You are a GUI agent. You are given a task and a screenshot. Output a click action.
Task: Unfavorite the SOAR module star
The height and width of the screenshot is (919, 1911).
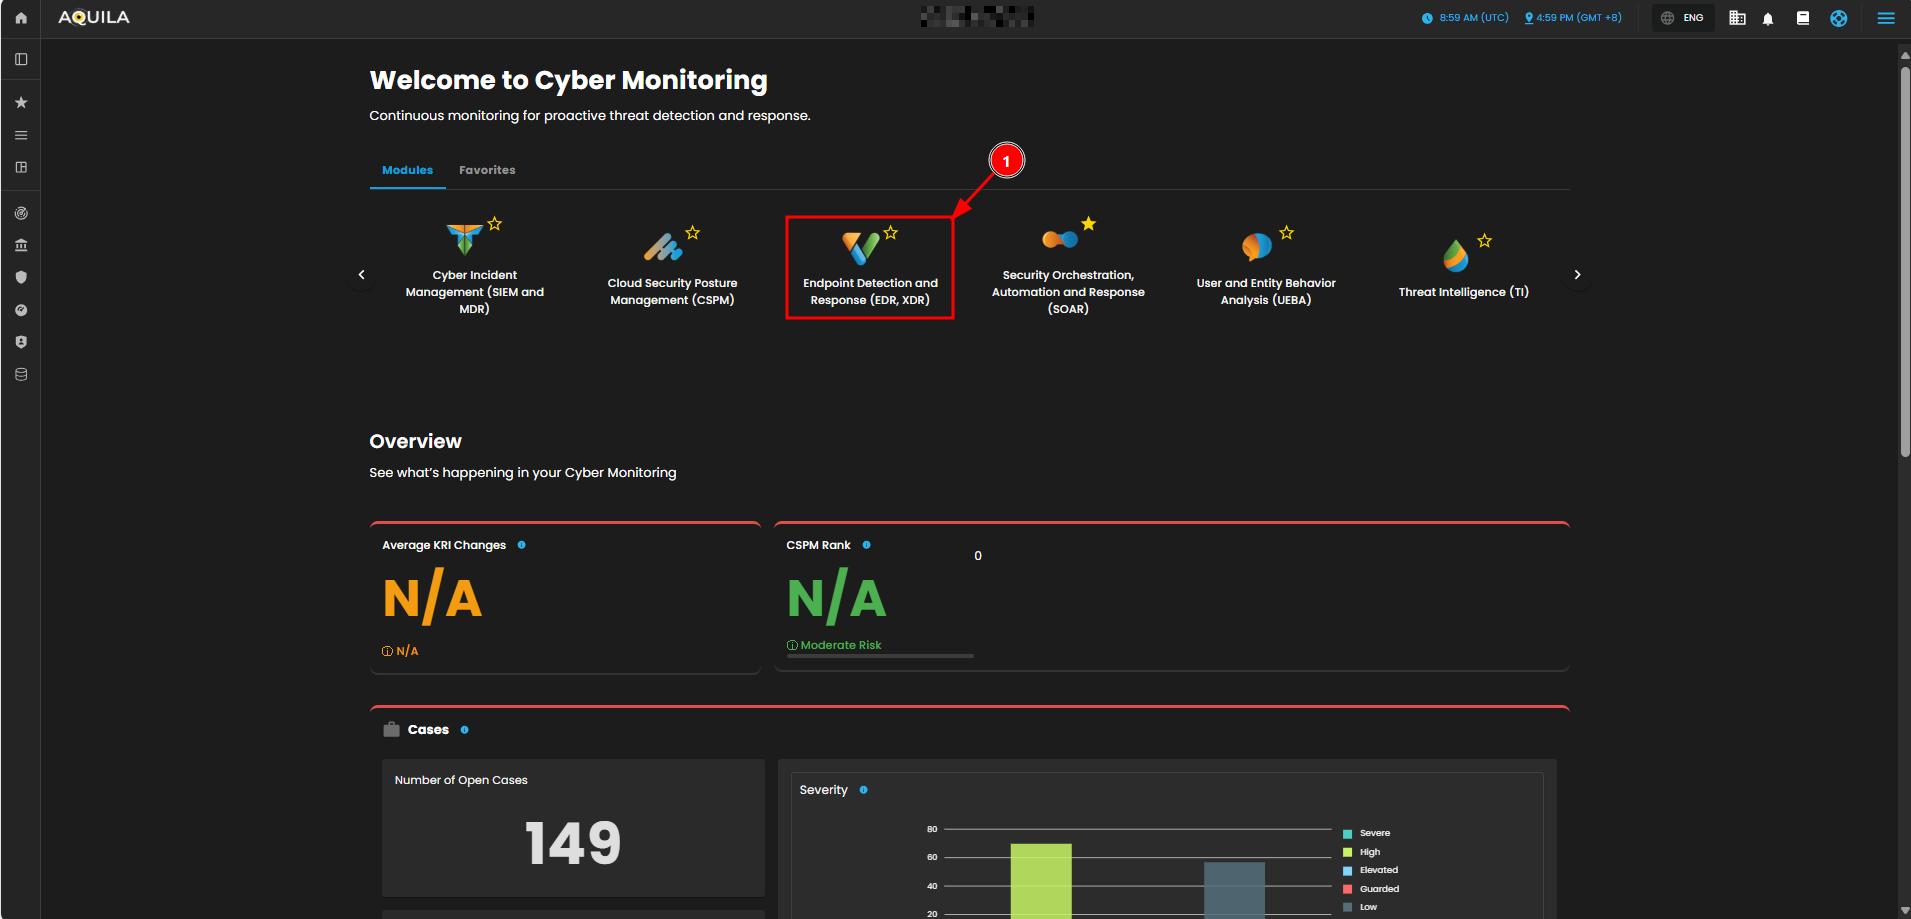1088,224
